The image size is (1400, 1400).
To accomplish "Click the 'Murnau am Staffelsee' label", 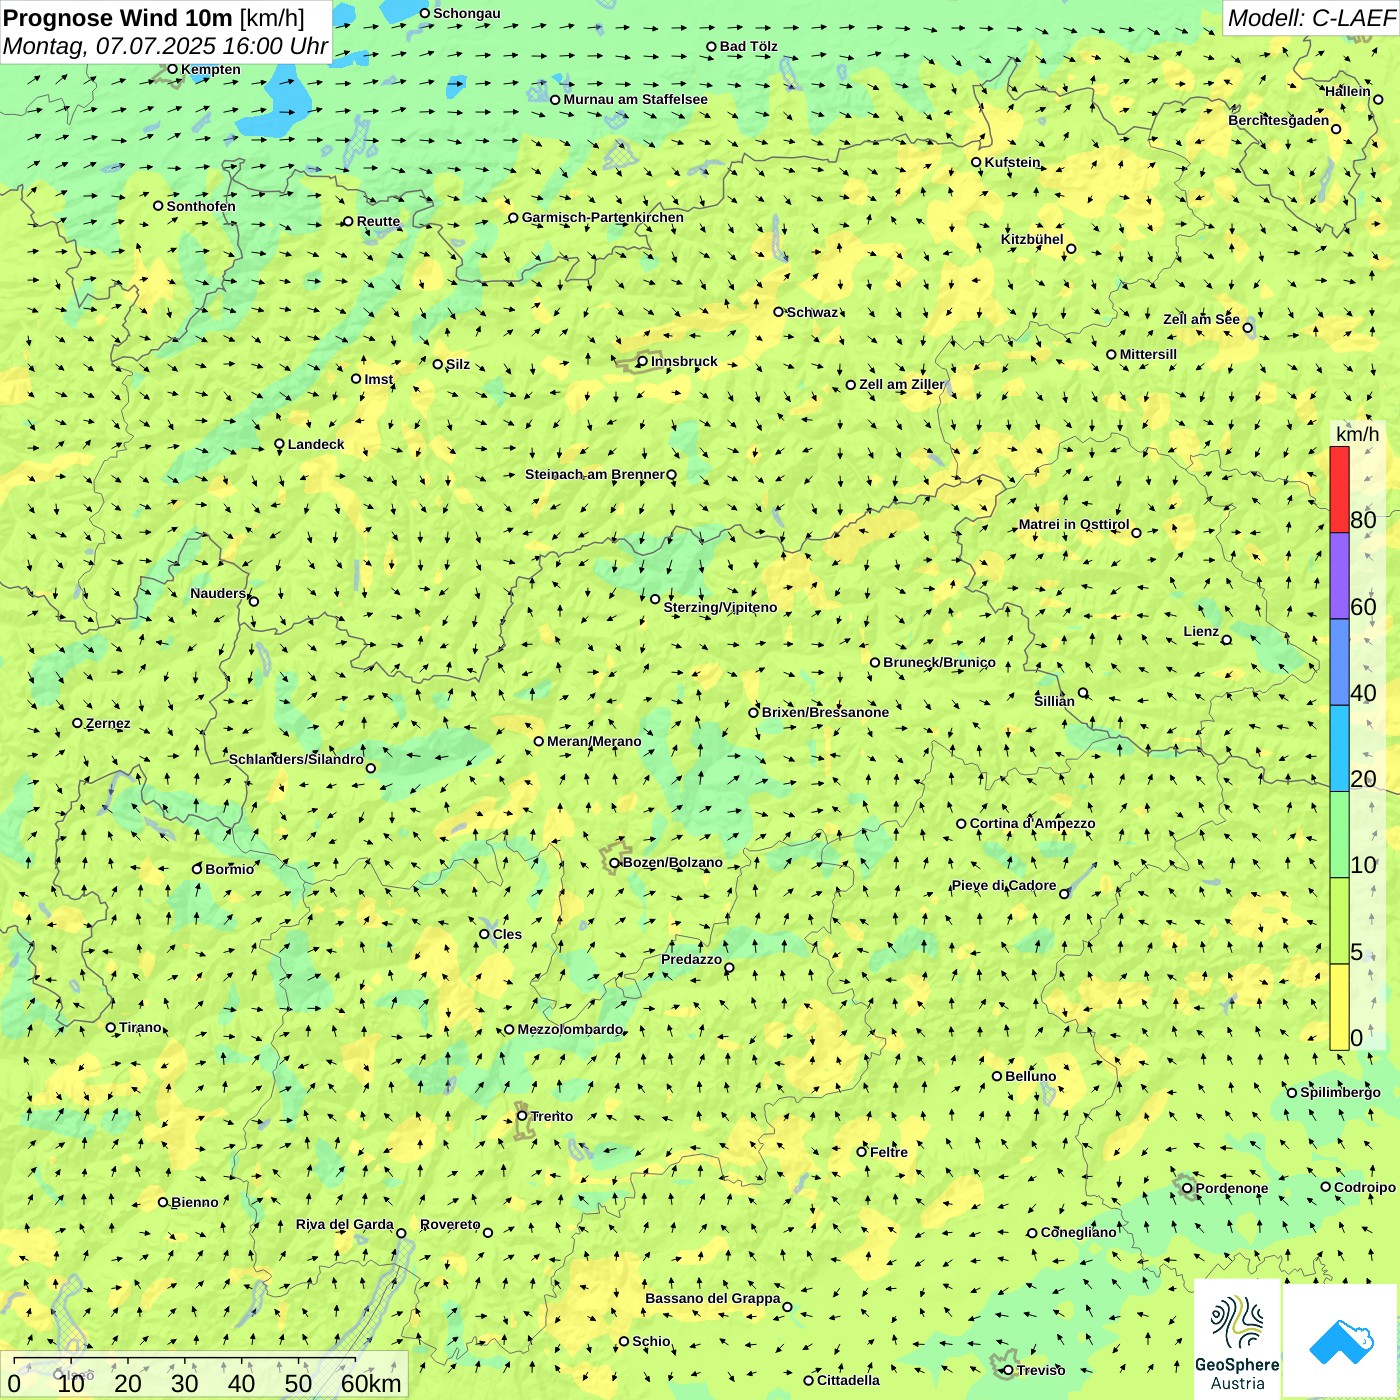I will point(635,99).
